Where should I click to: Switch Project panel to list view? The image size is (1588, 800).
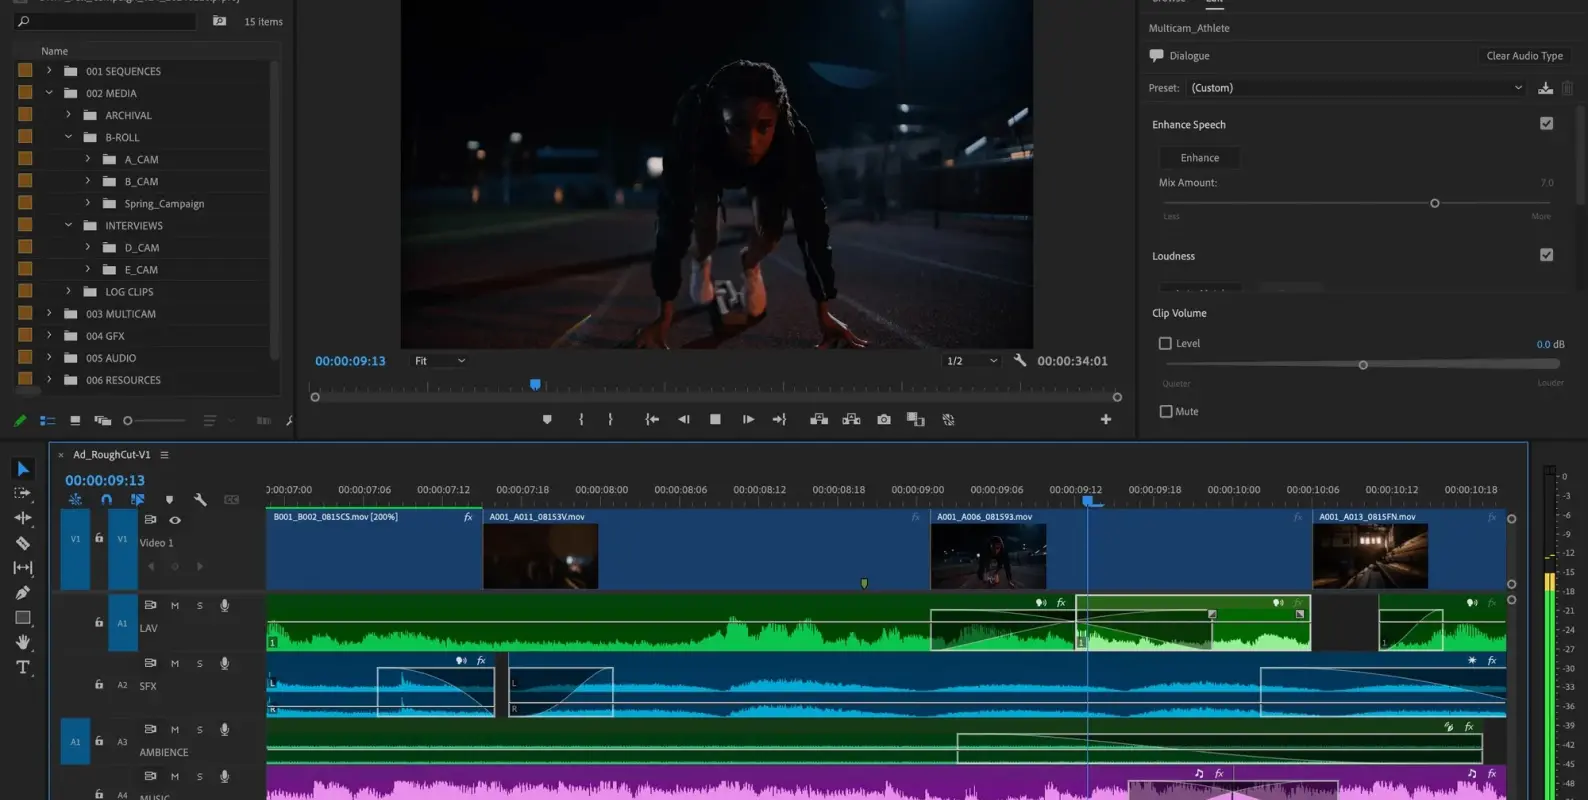pyautogui.click(x=47, y=421)
